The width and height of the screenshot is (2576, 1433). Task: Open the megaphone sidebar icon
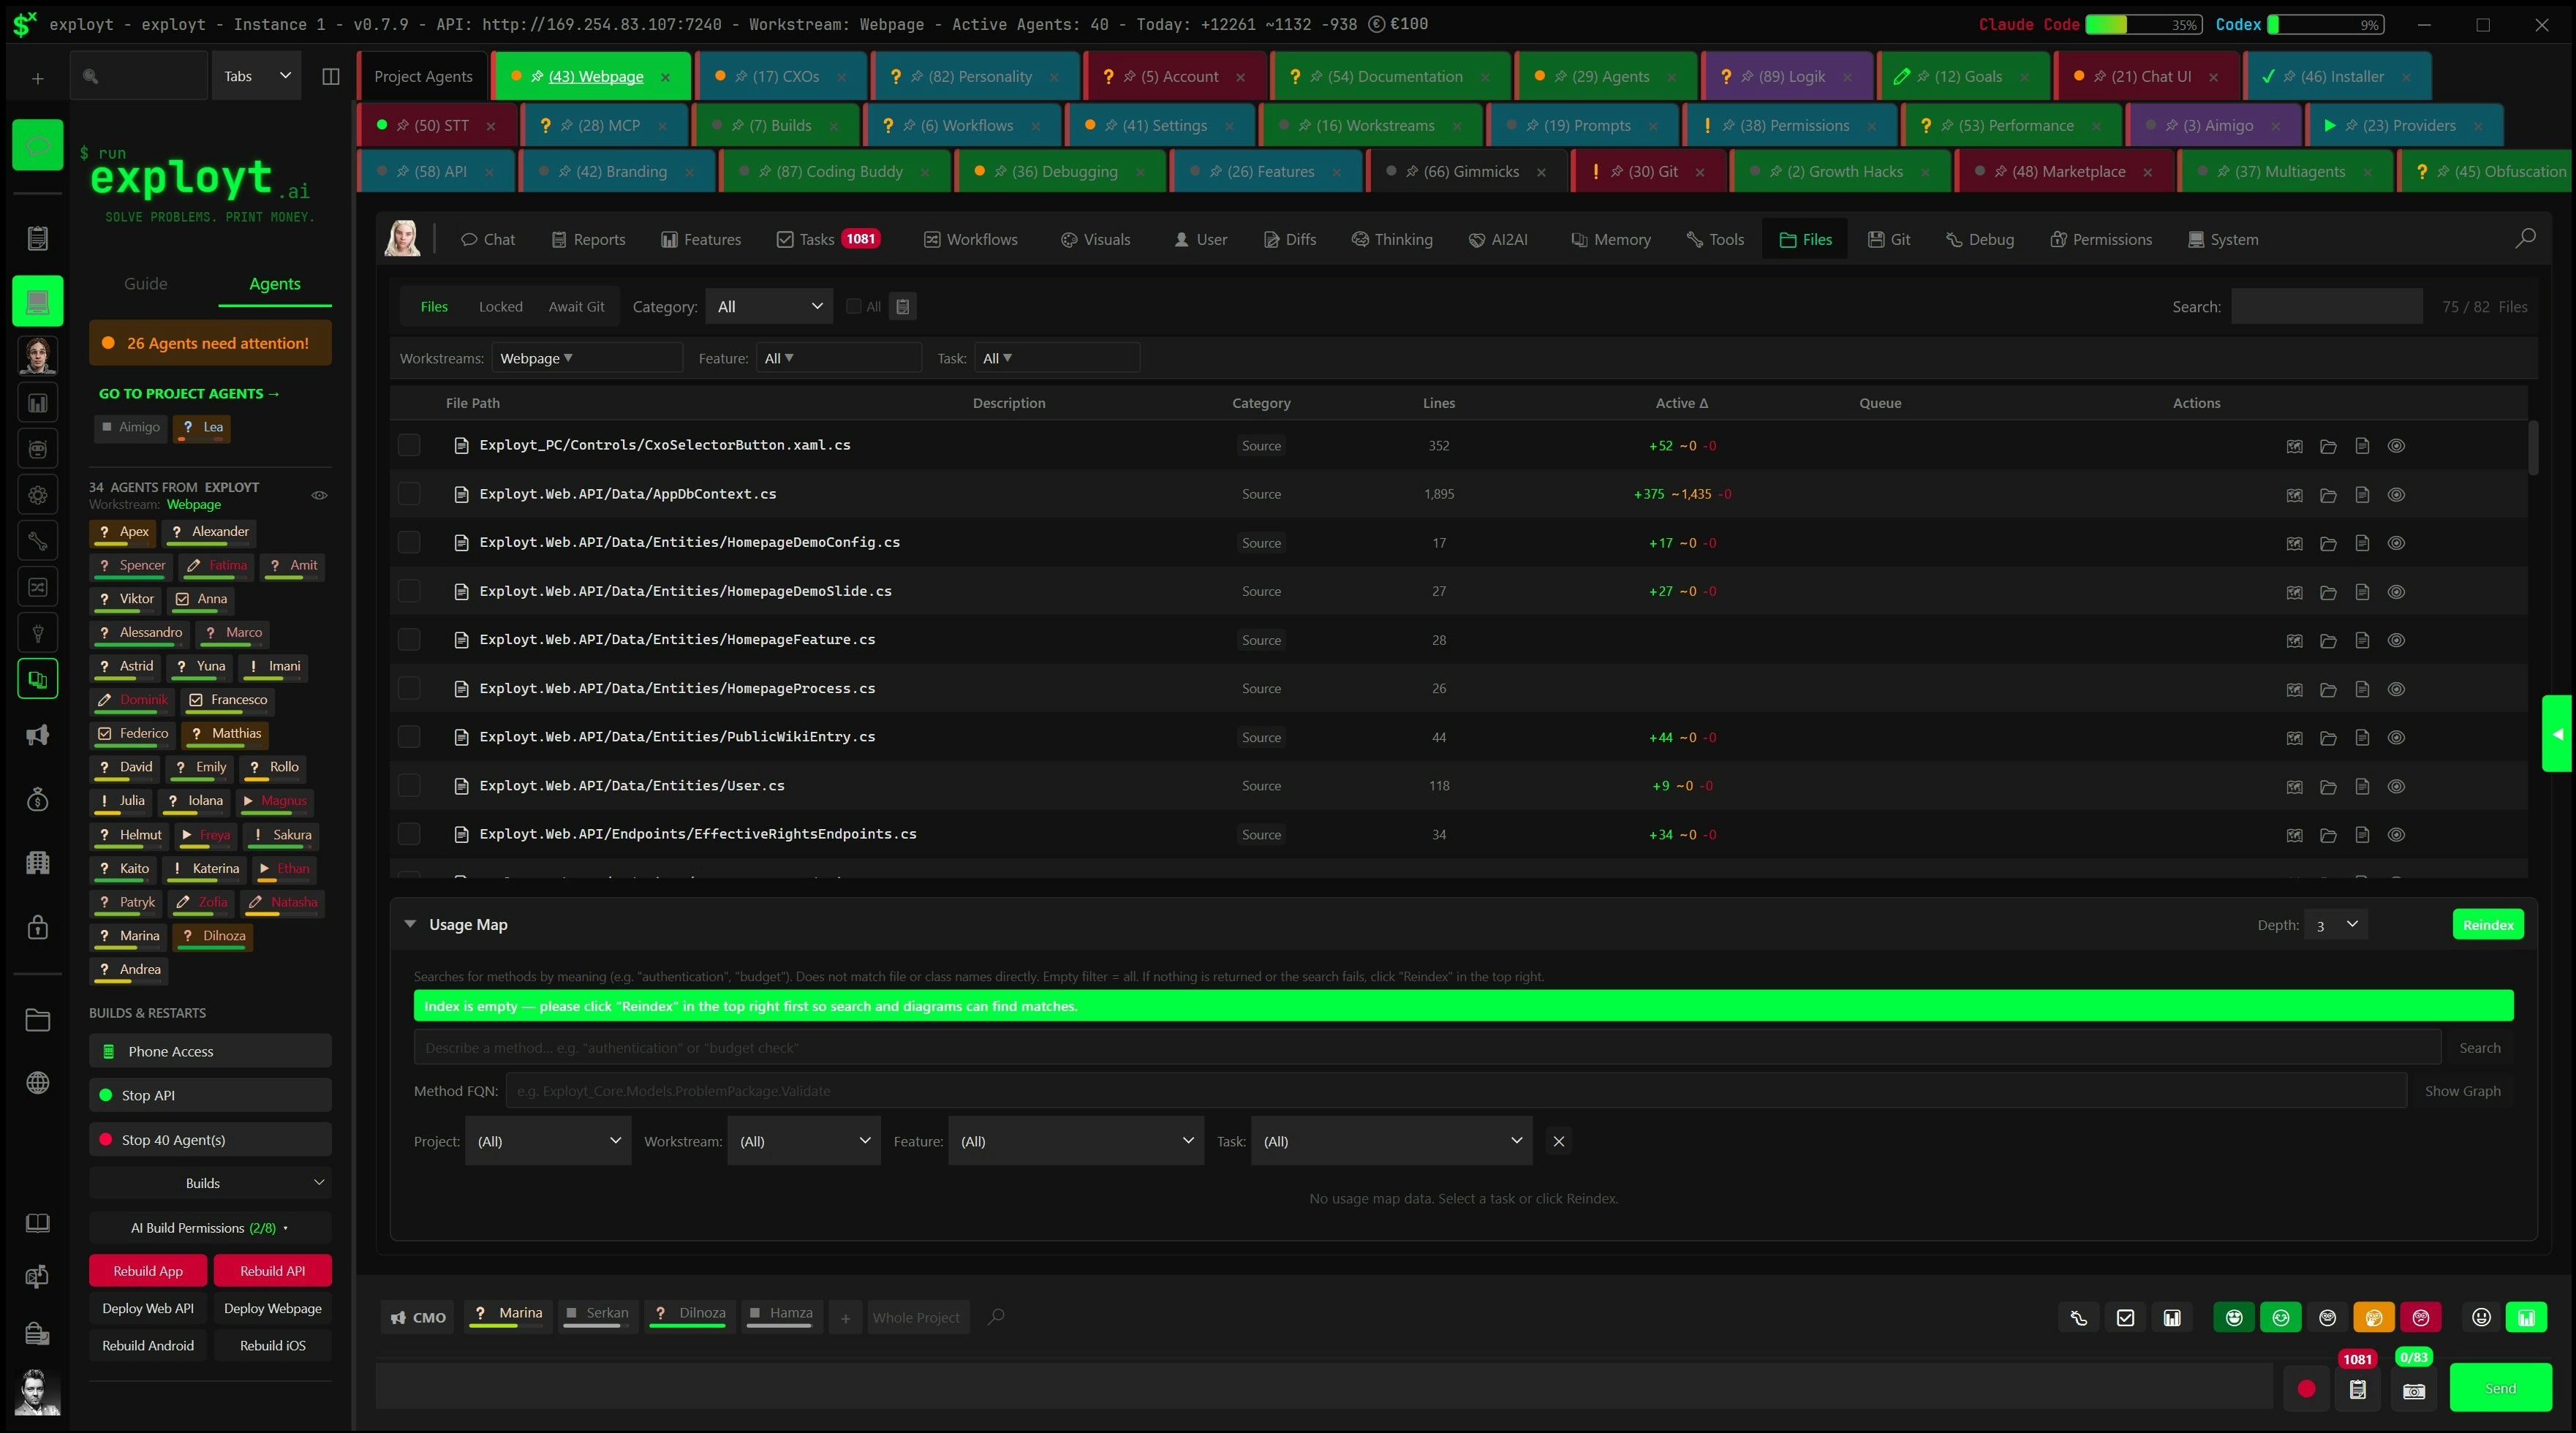[37, 735]
